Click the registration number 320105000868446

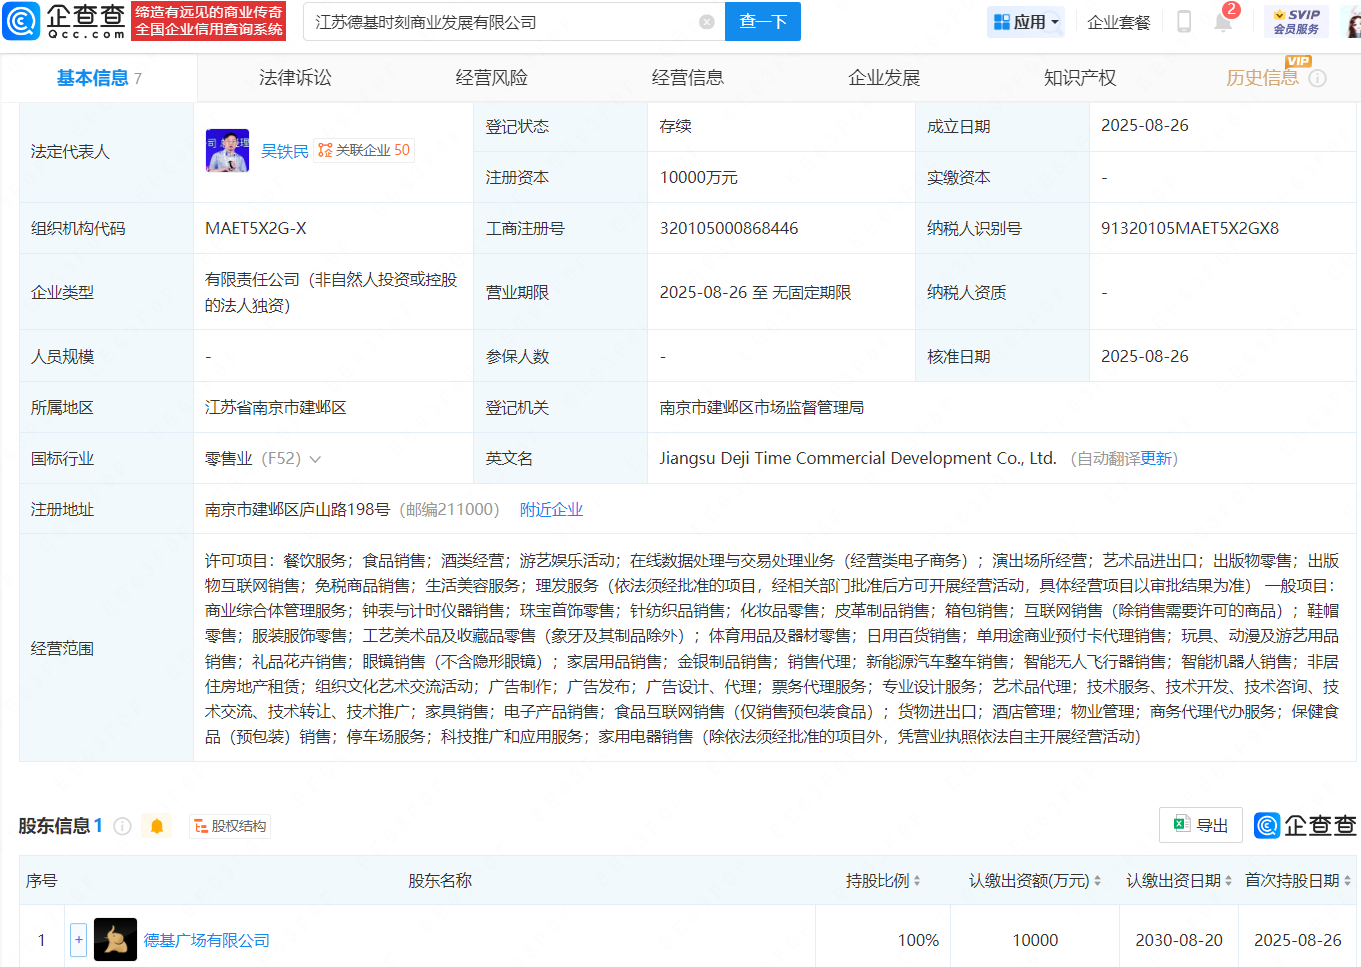click(x=729, y=229)
